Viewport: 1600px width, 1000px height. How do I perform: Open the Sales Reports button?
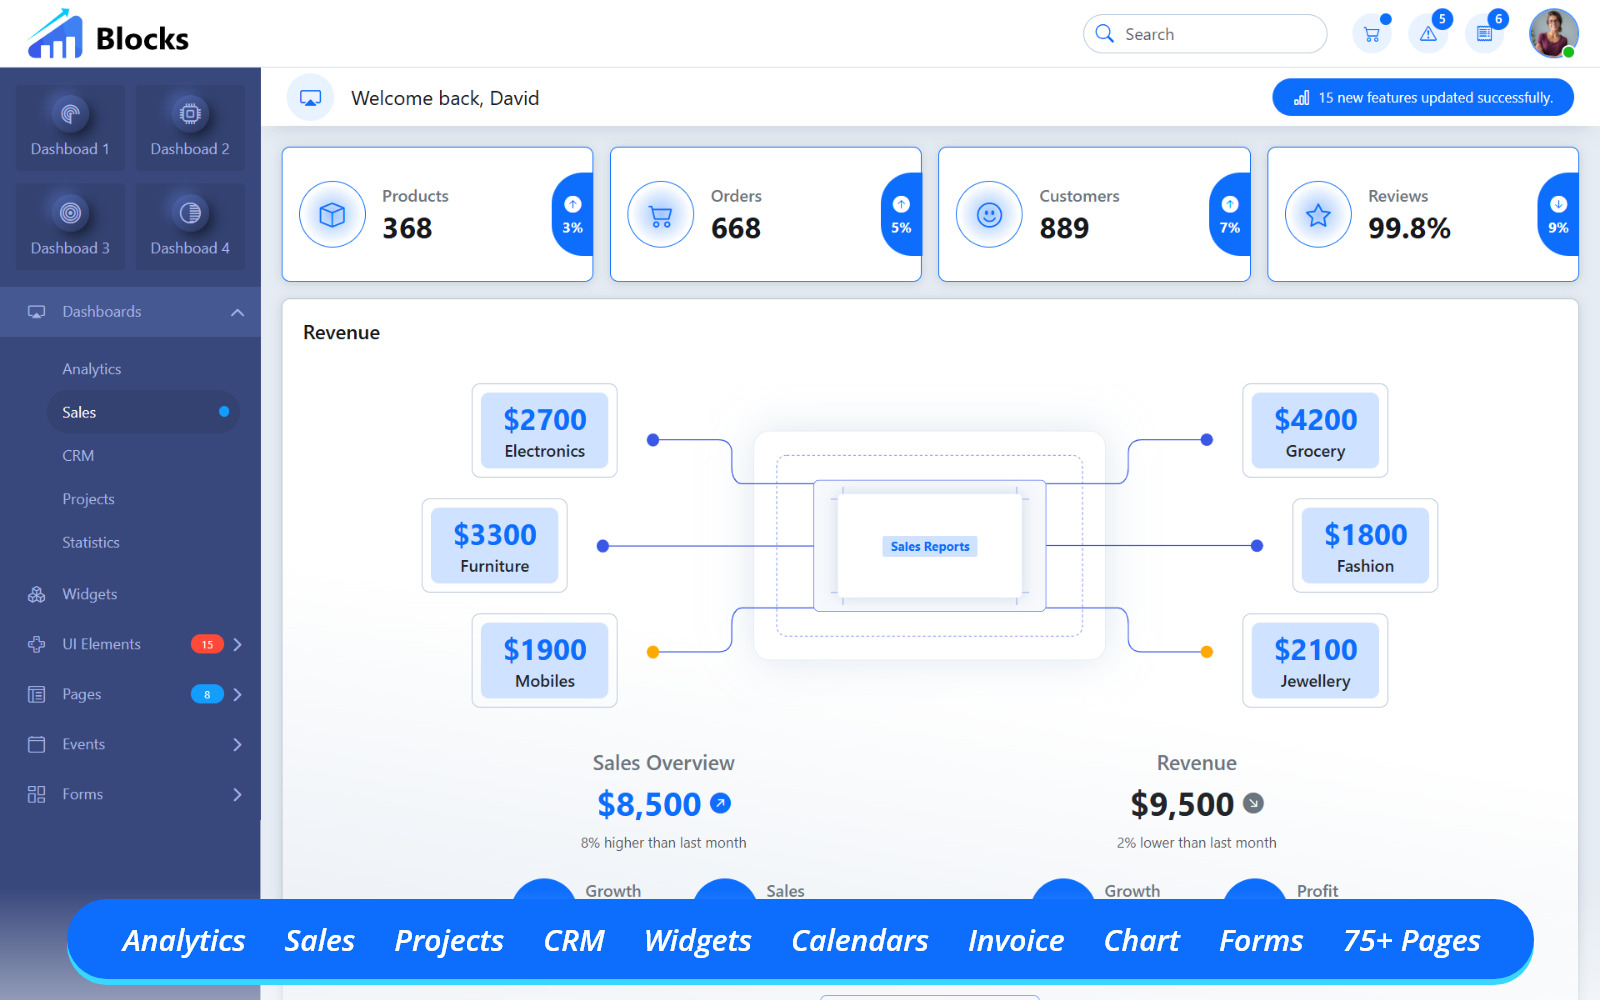click(x=929, y=546)
